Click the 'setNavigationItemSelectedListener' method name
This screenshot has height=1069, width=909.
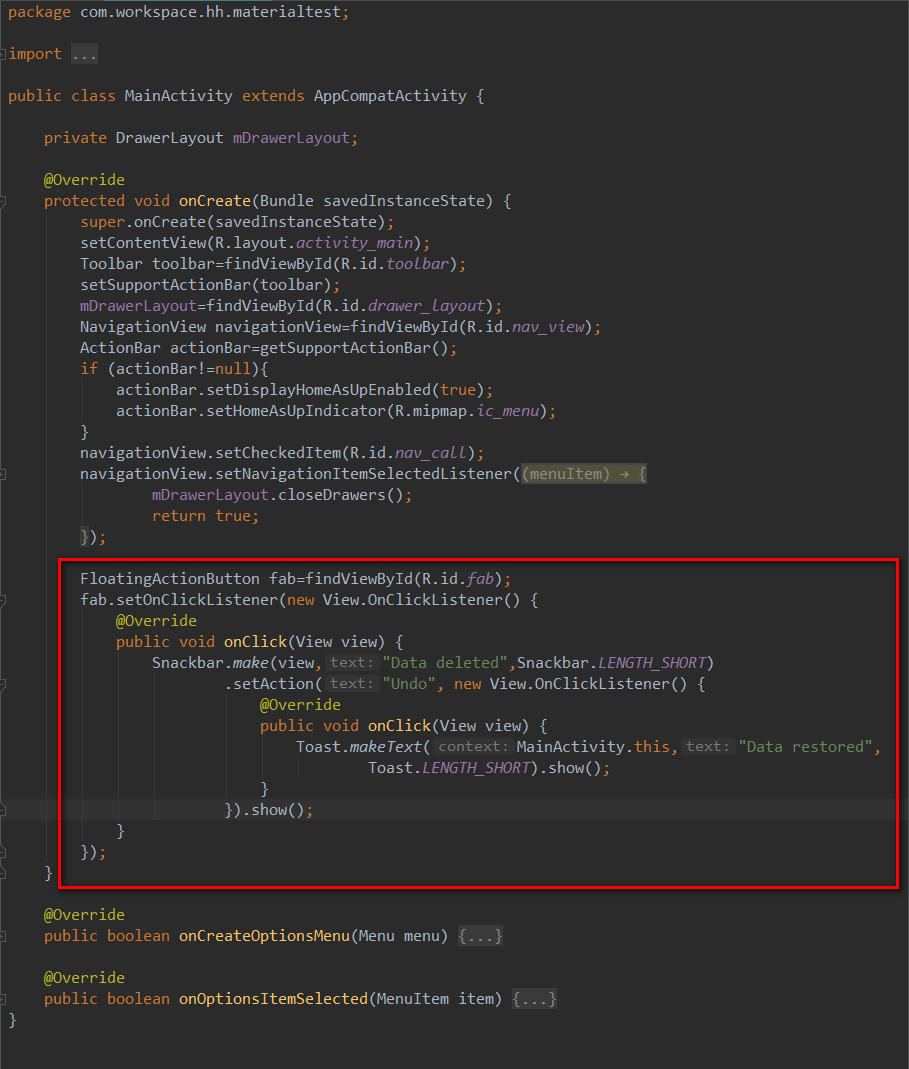363,474
